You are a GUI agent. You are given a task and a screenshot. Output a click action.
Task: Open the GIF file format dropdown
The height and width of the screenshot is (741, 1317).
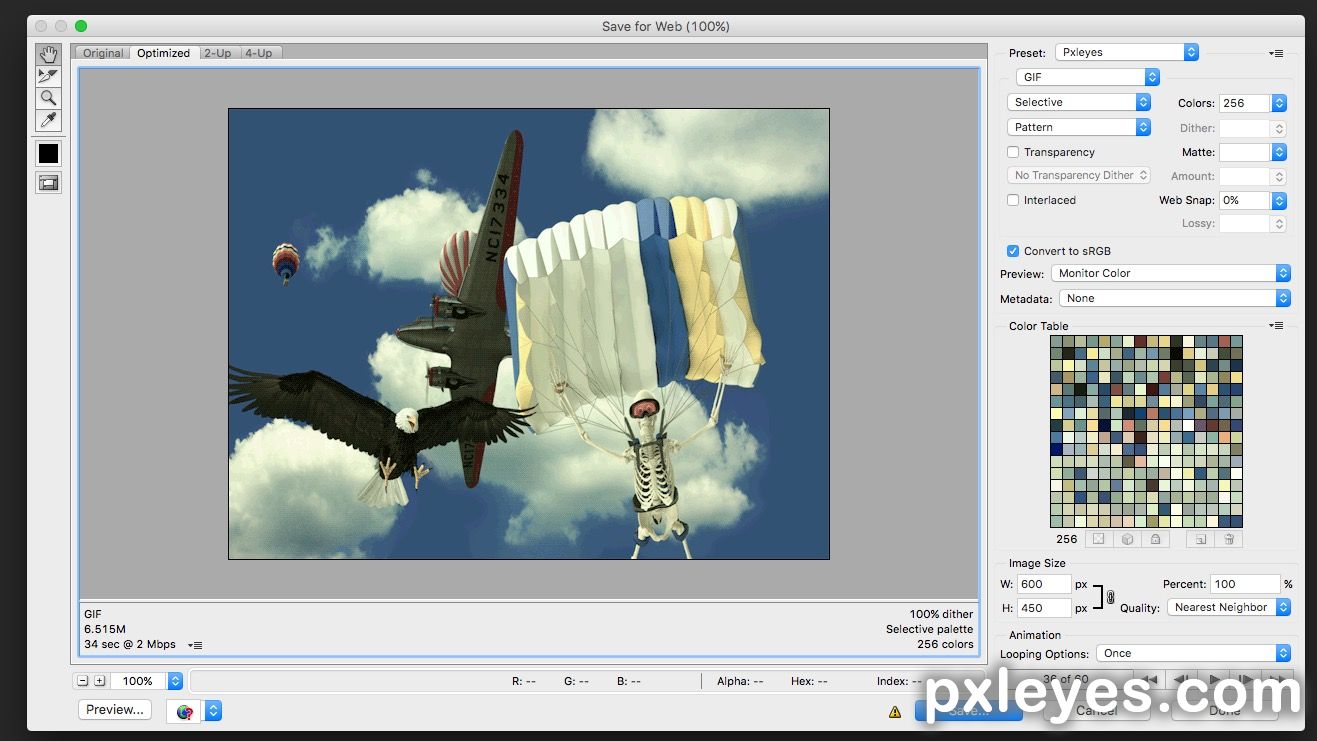[x=1088, y=77]
